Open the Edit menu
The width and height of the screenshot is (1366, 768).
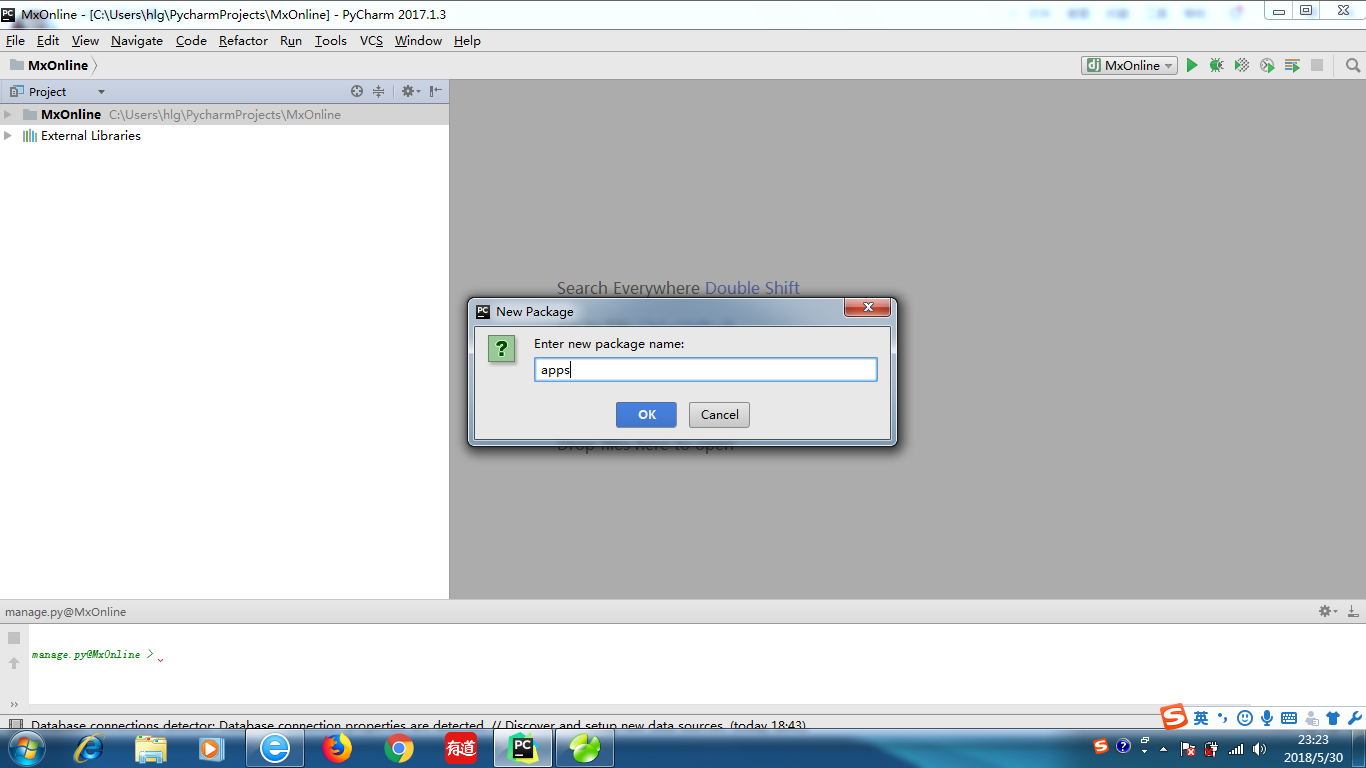(48, 41)
